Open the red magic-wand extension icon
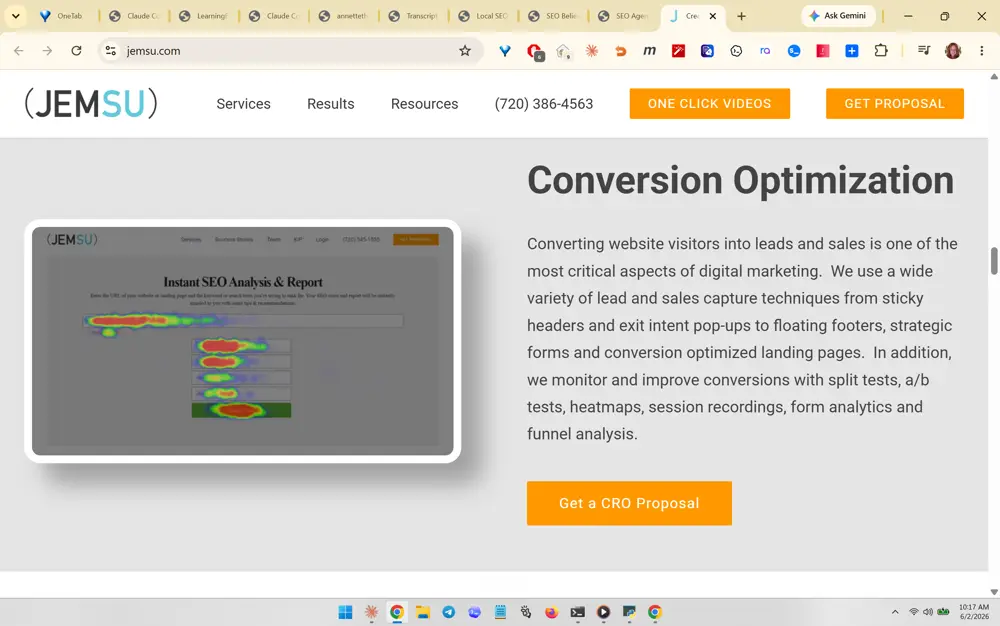 tap(678, 51)
